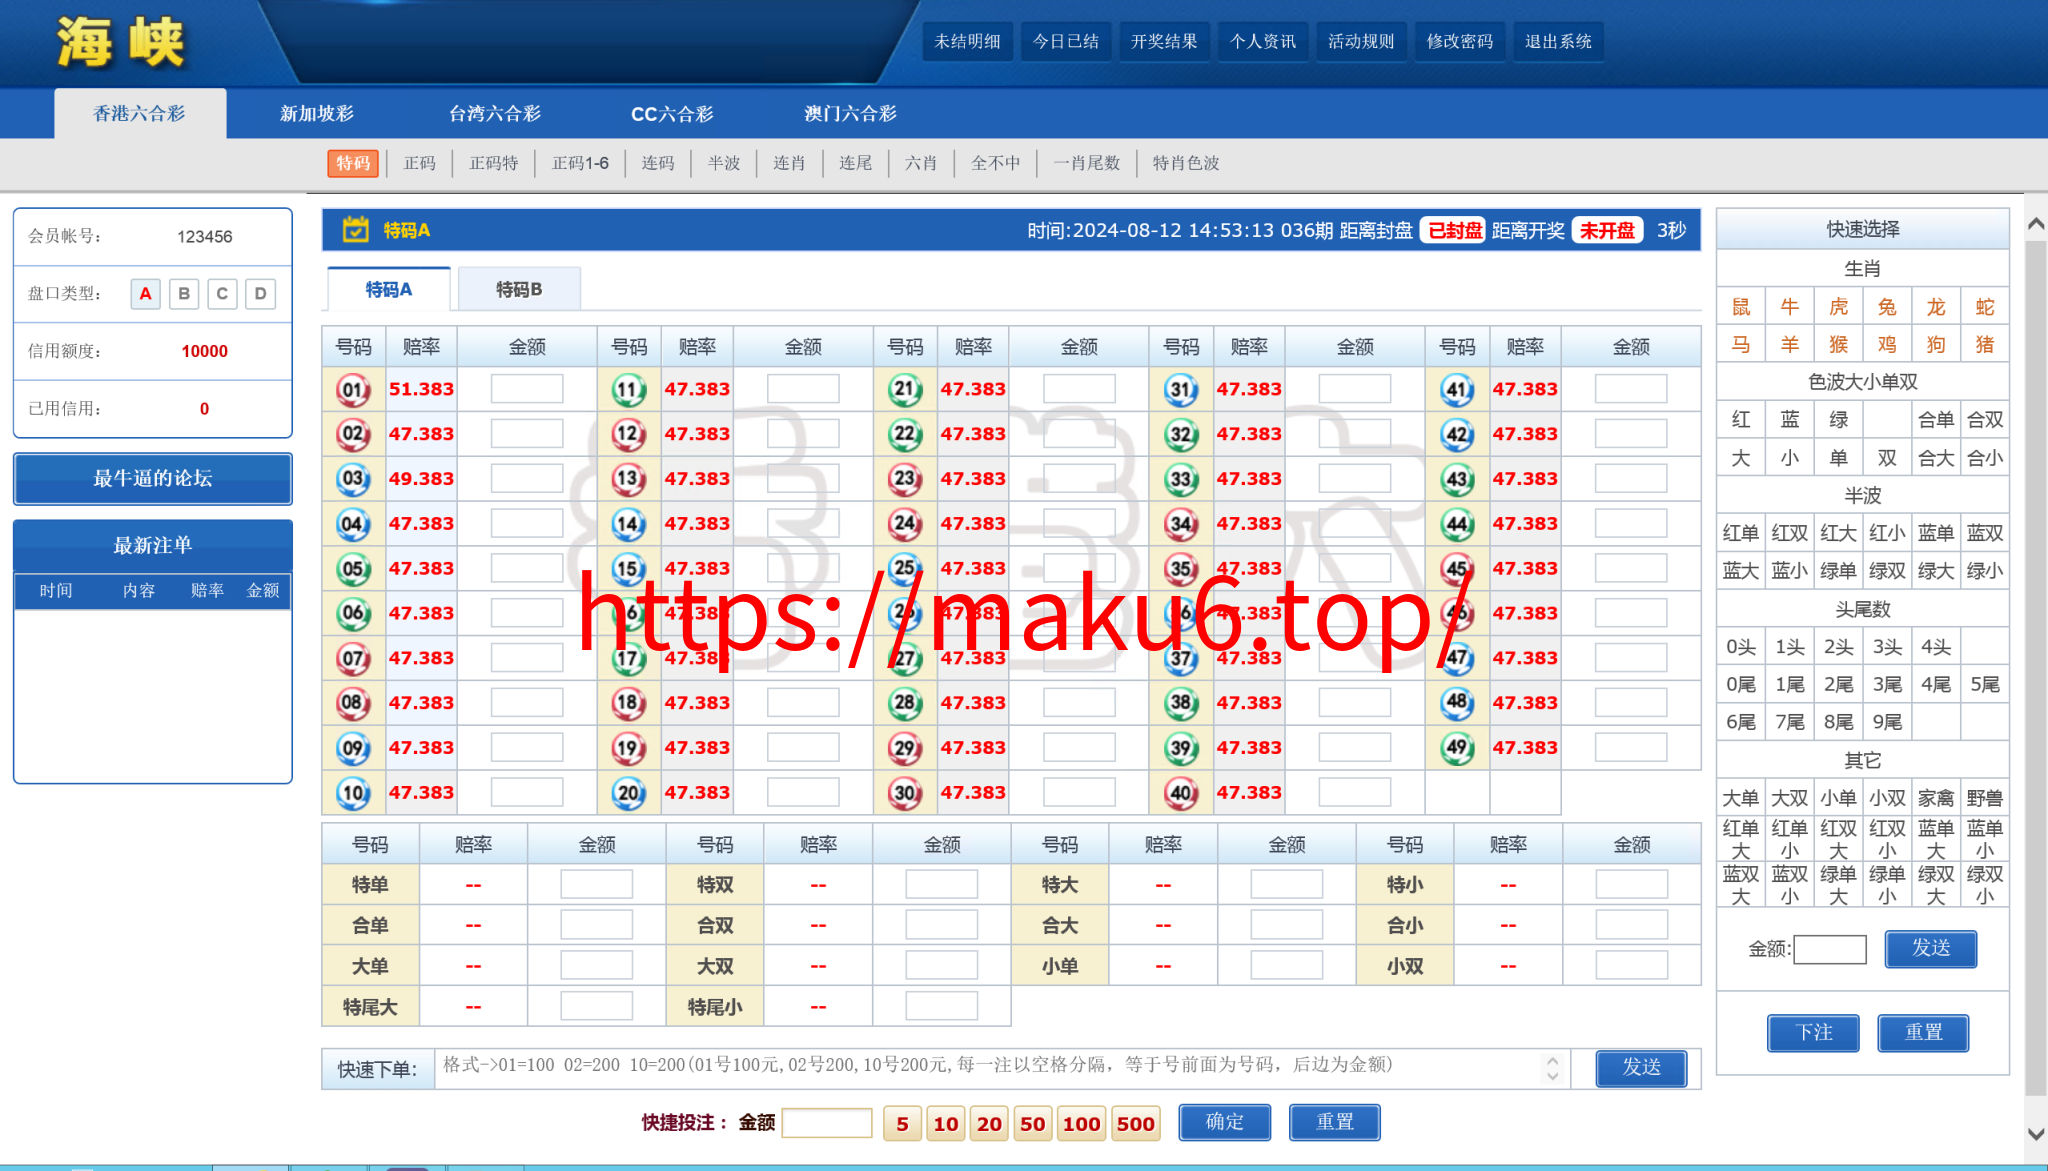Image resolution: width=2048 pixels, height=1171 pixels.
Task: Click the green number 11 ball
Action: (x=629, y=389)
